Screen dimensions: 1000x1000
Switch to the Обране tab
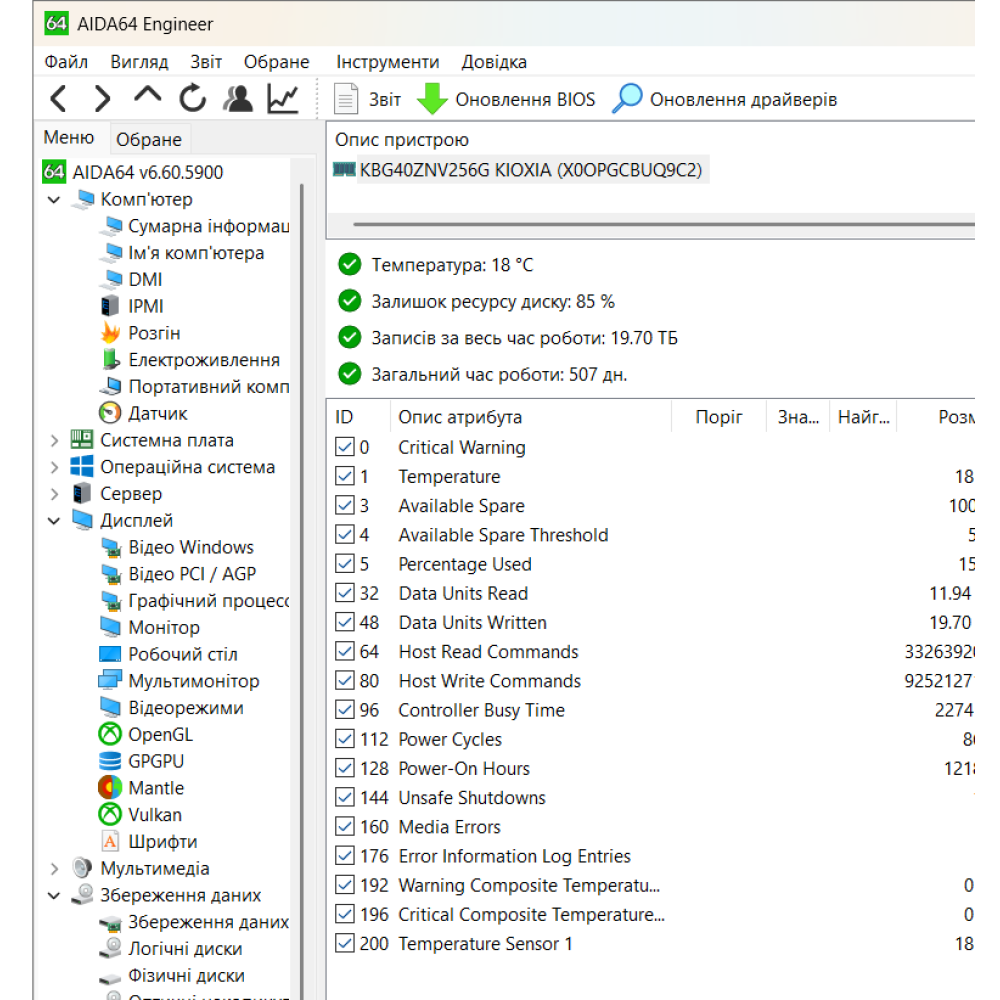(149, 138)
